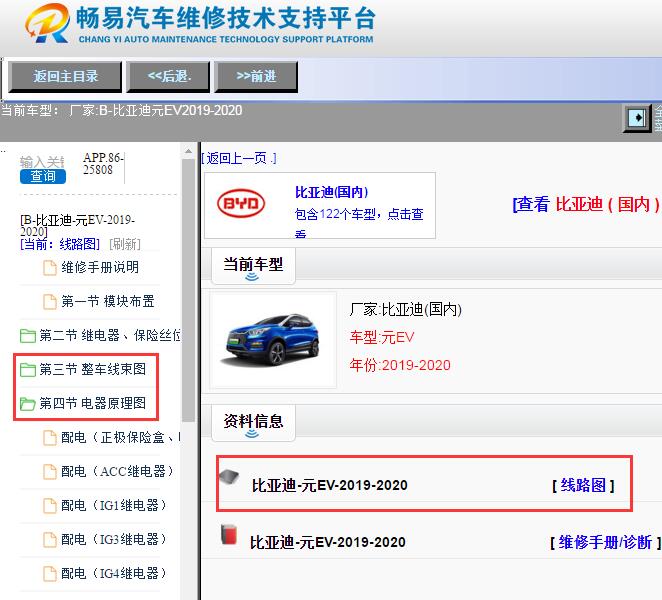Expand the 第三节 整车线束图 folder icon
This screenshot has height=600, width=662.
(x=28, y=370)
